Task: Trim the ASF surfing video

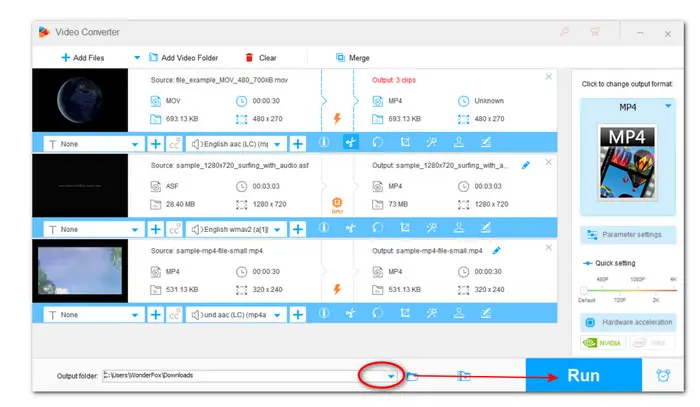Action: 351,228
